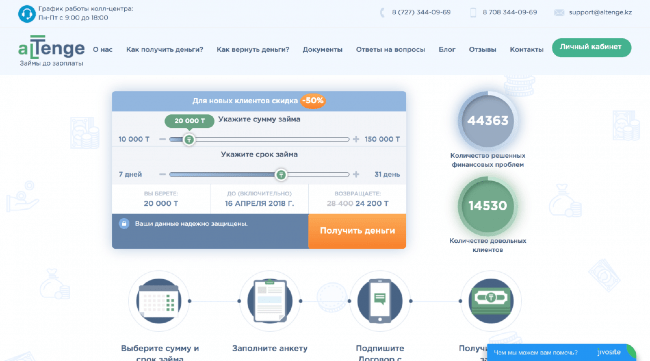The height and width of the screenshot is (361, 650).
Task: Click the Получить деньги button
Action: pos(357,231)
